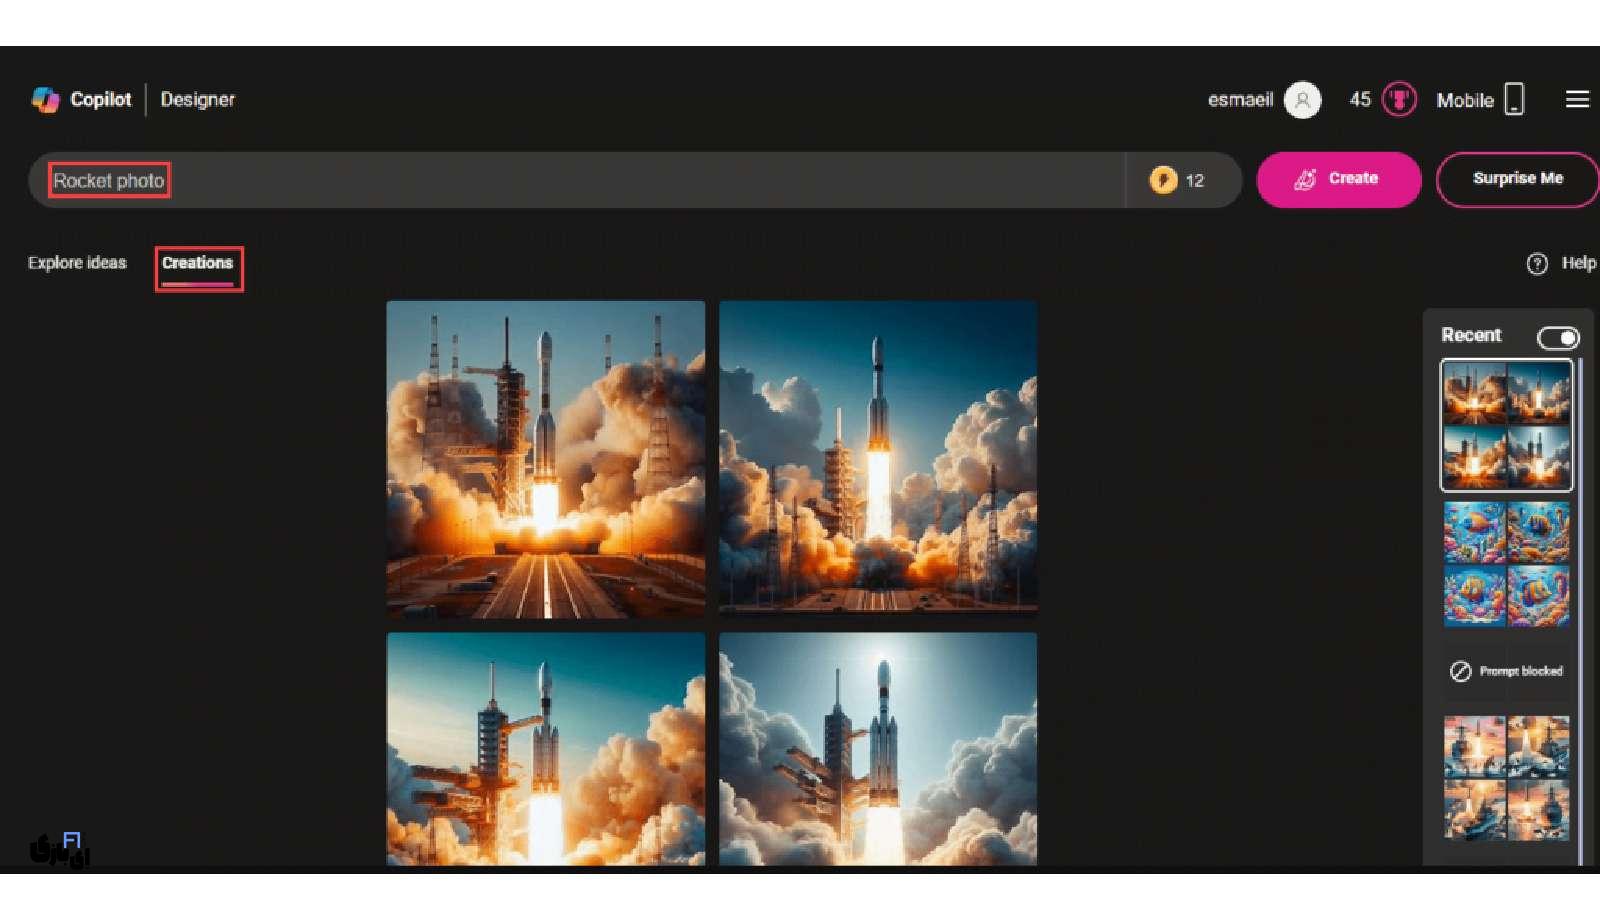Viewport: 1600px width, 900px height.
Task: Open the recent fish images set
Action: pyautogui.click(x=1506, y=564)
